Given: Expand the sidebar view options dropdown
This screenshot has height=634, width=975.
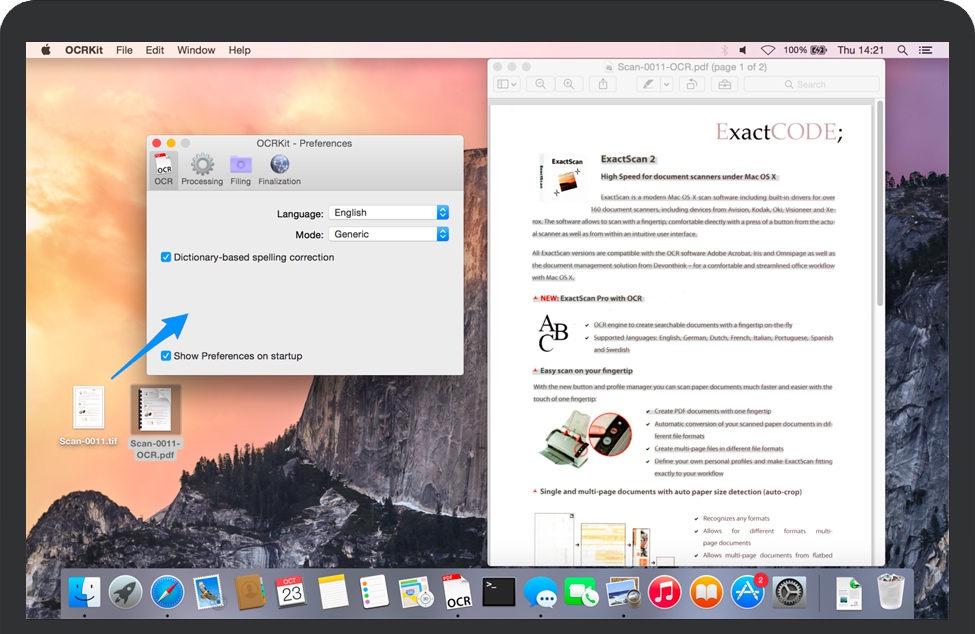Looking at the screenshot, I should point(507,85).
